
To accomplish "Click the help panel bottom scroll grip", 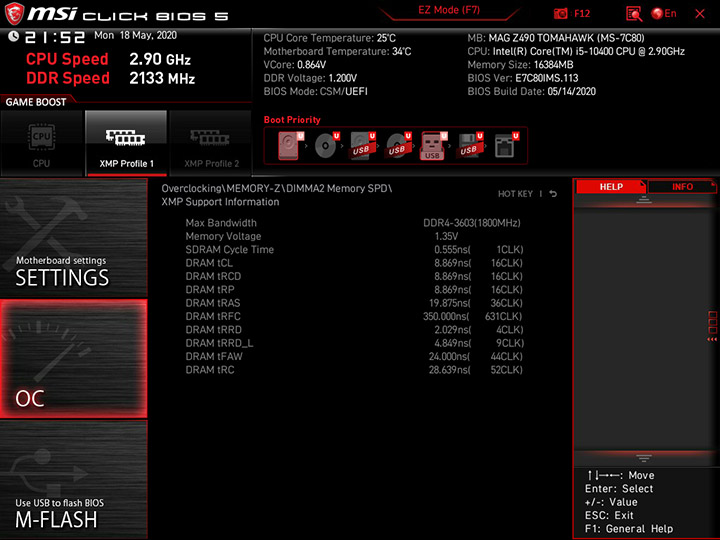I will tap(644, 458).
